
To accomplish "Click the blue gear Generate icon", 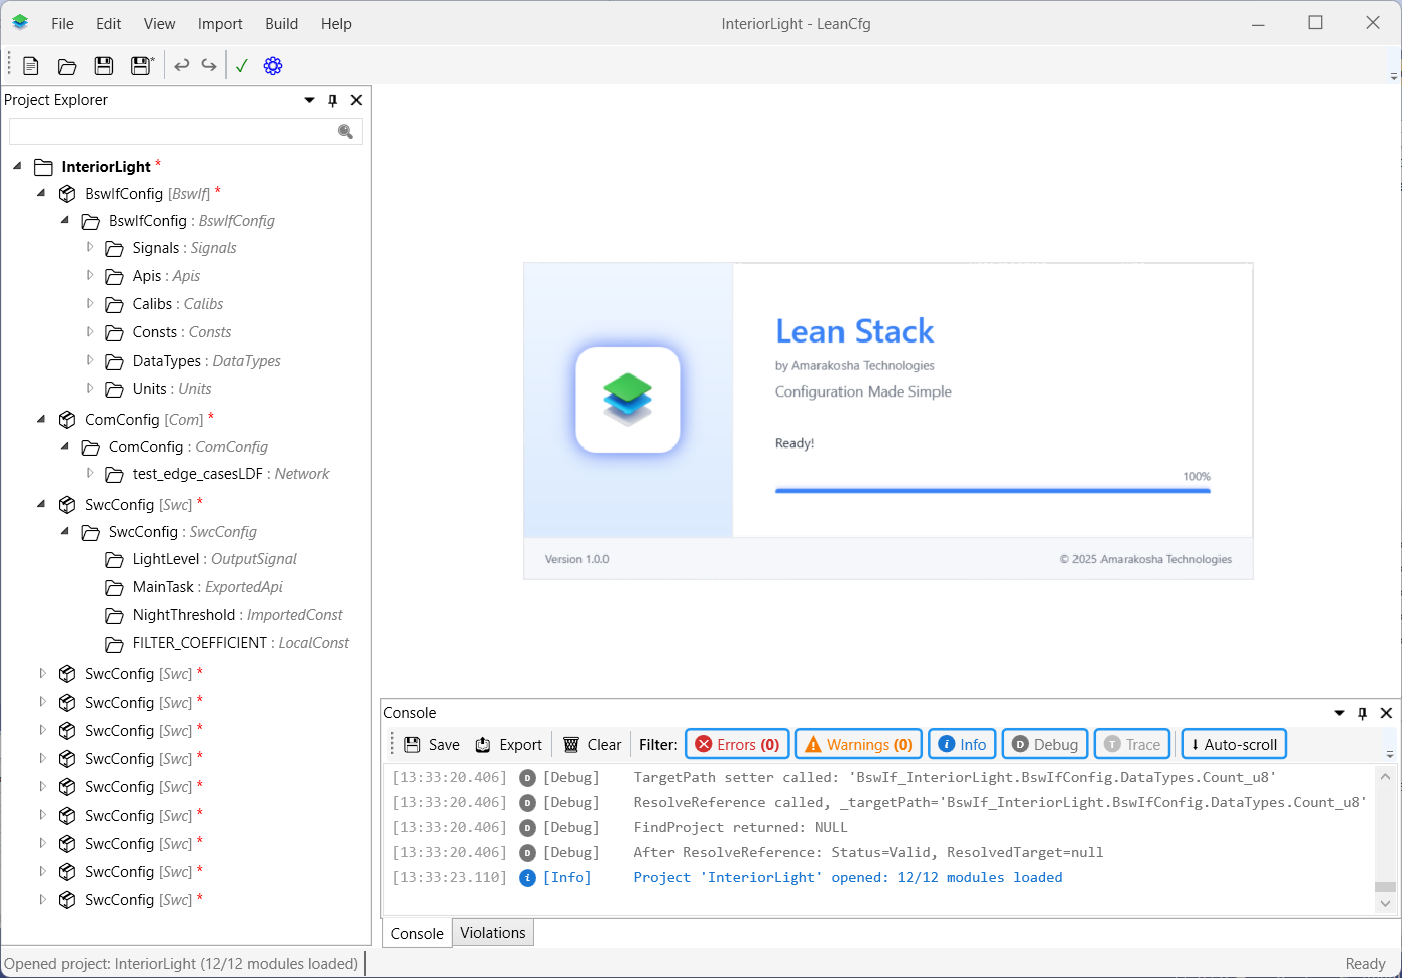I will click(x=273, y=66).
